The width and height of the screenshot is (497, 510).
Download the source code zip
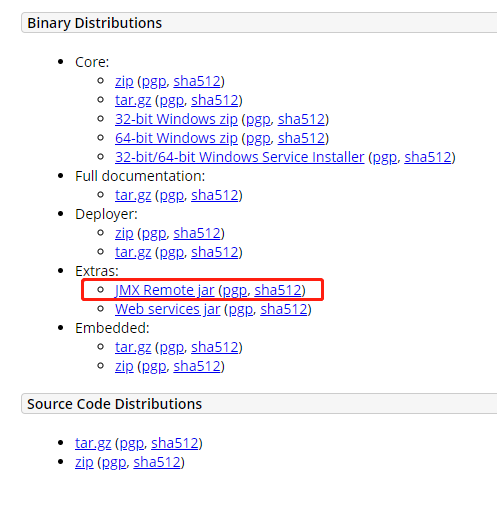84,462
